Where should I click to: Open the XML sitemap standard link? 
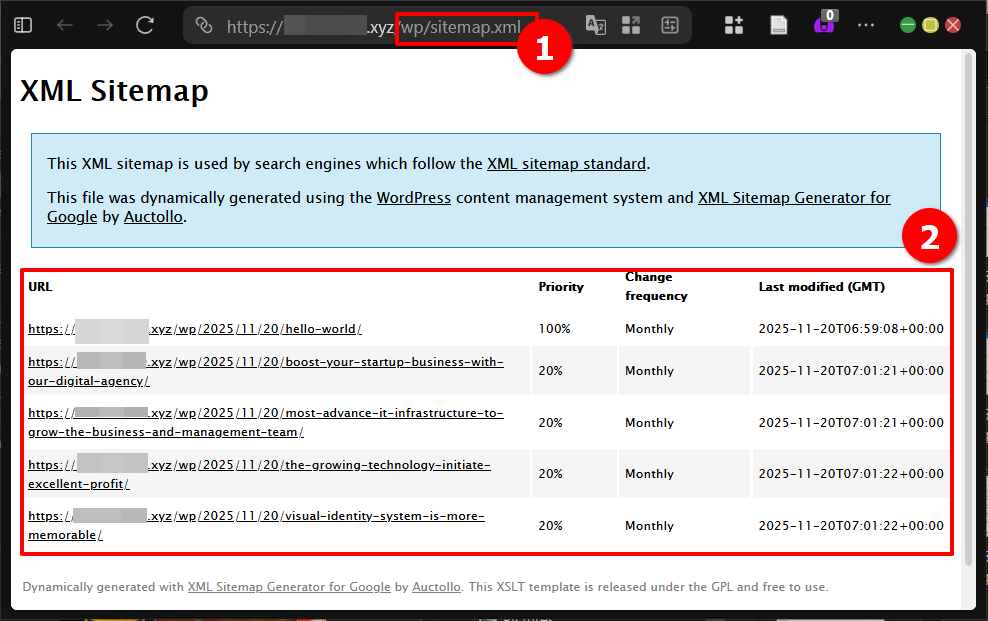(567, 163)
